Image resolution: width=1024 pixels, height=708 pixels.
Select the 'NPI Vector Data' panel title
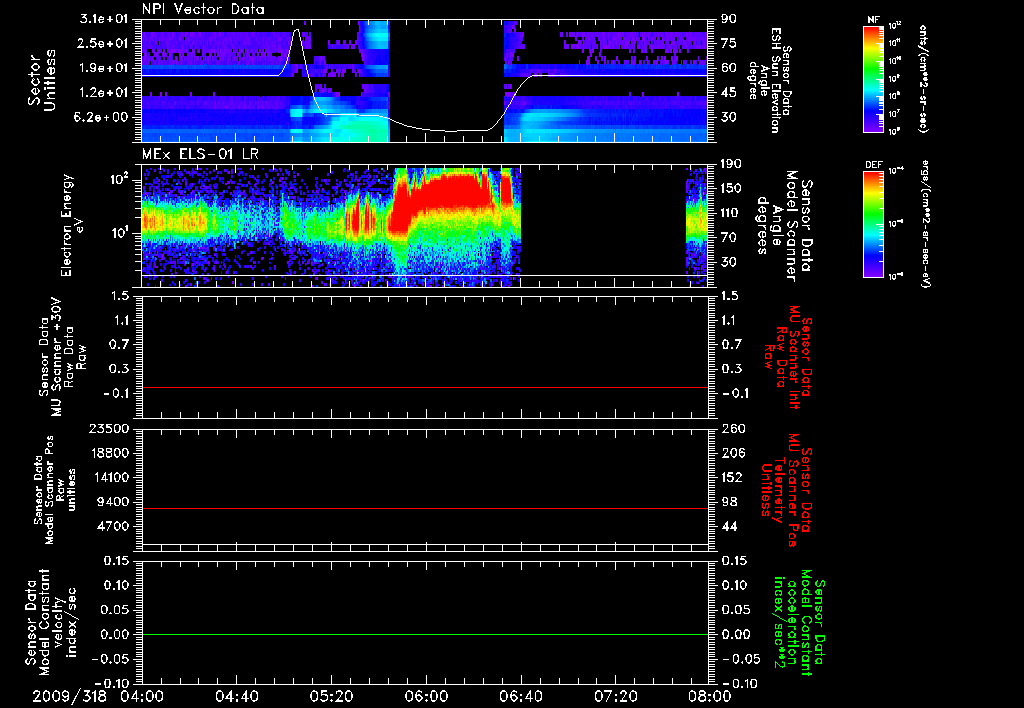203,9
